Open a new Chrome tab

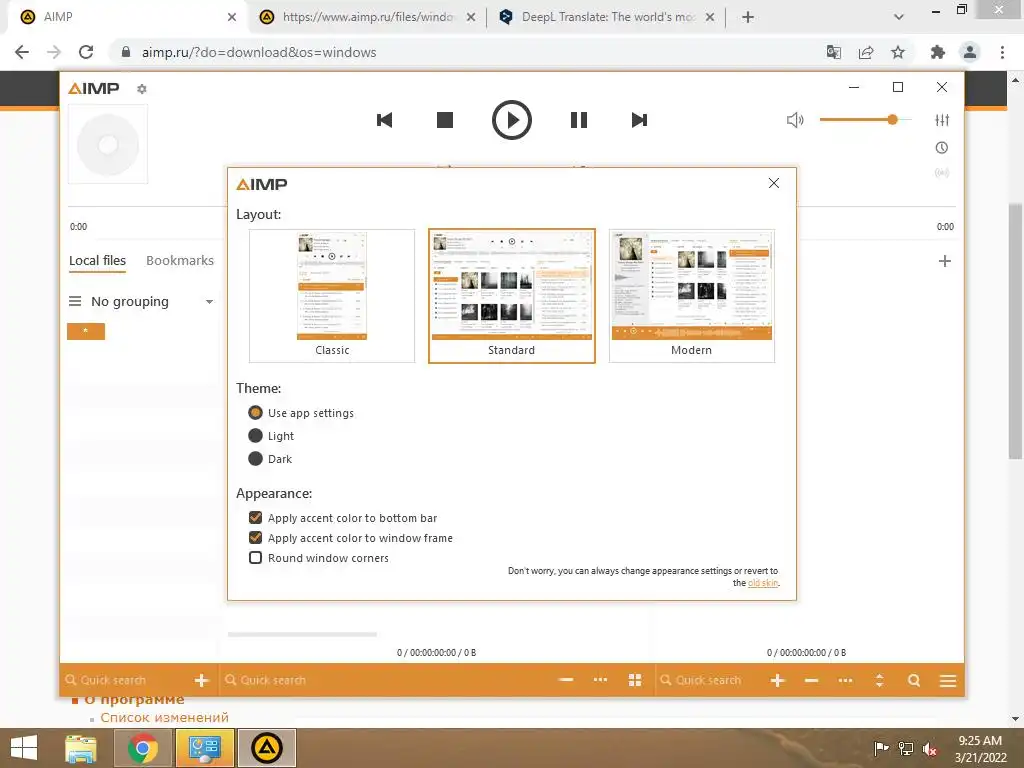point(748,17)
